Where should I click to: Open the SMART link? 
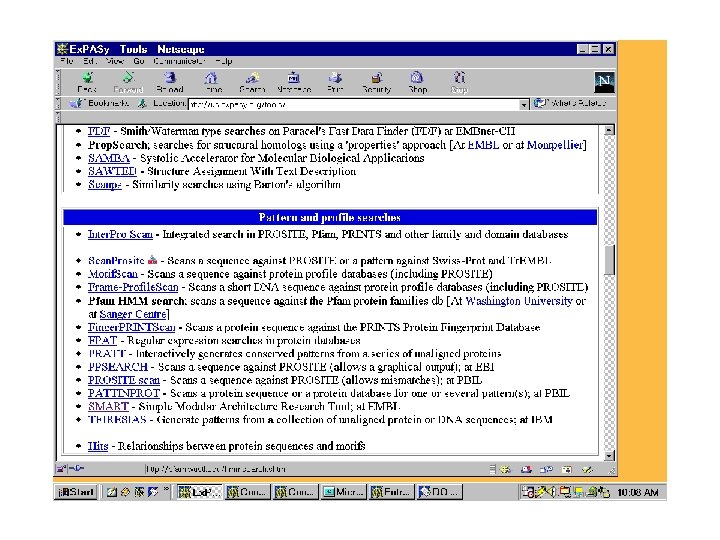[108, 406]
